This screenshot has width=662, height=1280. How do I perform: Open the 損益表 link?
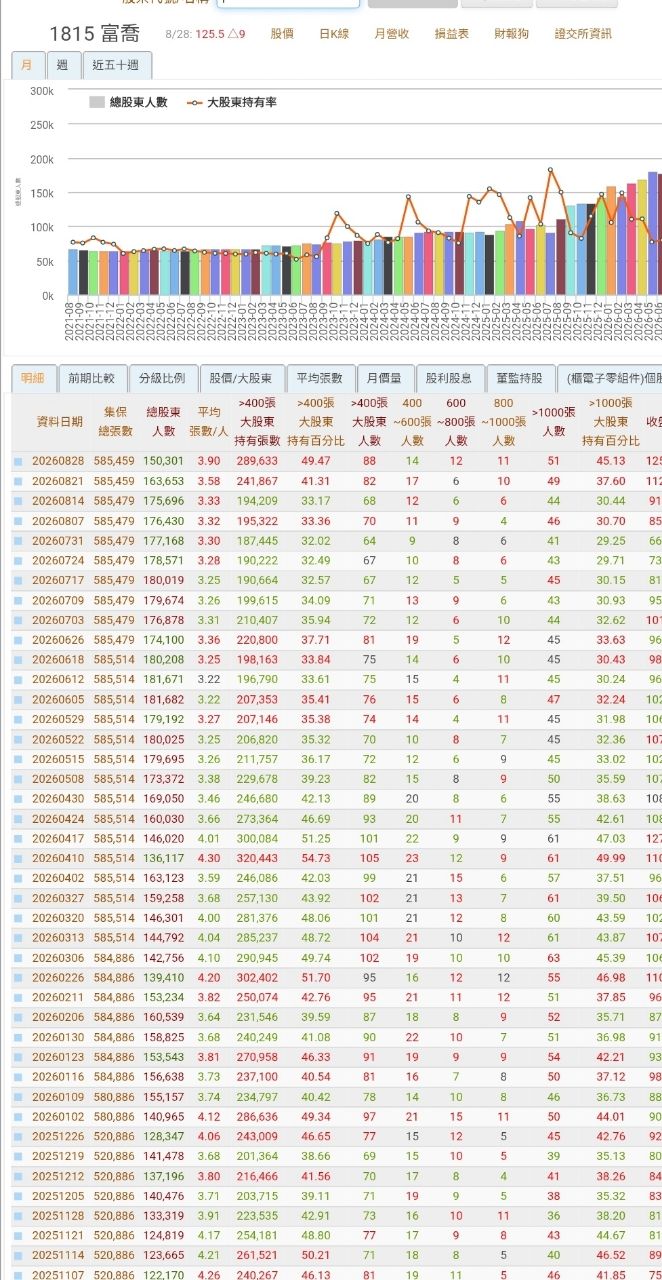click(x=451, y=34)
